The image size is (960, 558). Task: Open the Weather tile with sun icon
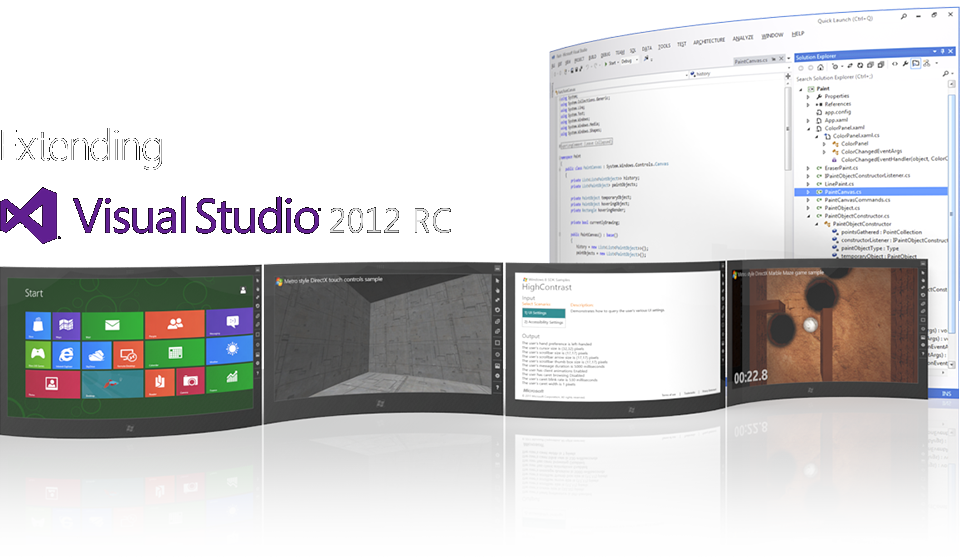tap(232, 350)
